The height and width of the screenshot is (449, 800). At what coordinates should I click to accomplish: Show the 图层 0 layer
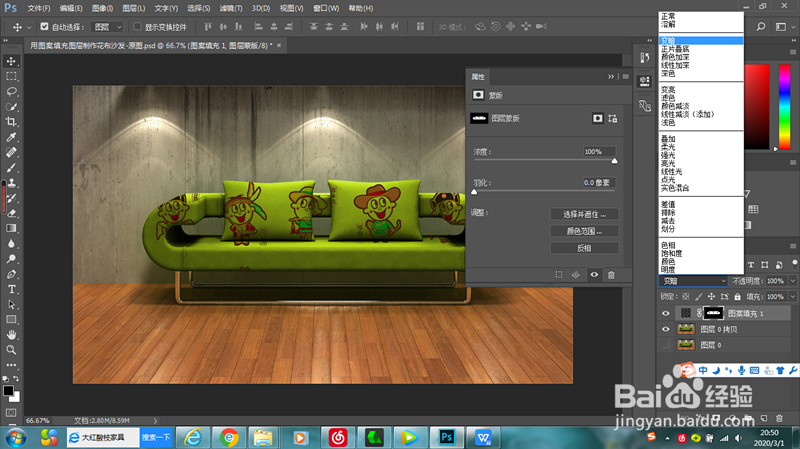click(x=665, y=345)
